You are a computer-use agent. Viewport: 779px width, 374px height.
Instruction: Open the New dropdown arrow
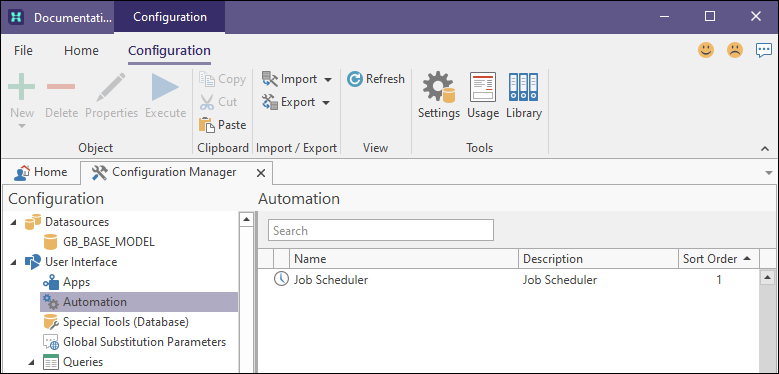(x=22, y=126)
